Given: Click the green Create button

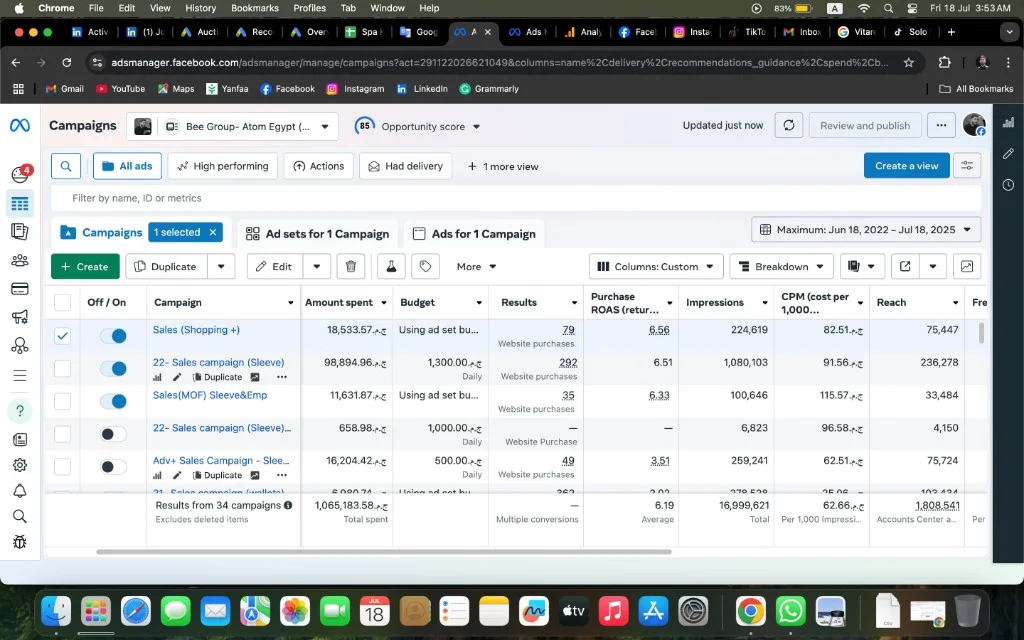Looking at the screenshot, I should (85, 266).
